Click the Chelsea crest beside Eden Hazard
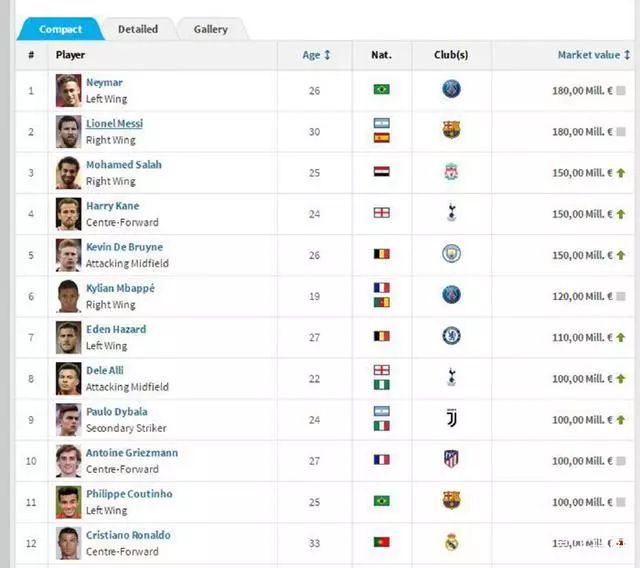The image size is (640, 568). click(x=451, y=336)
